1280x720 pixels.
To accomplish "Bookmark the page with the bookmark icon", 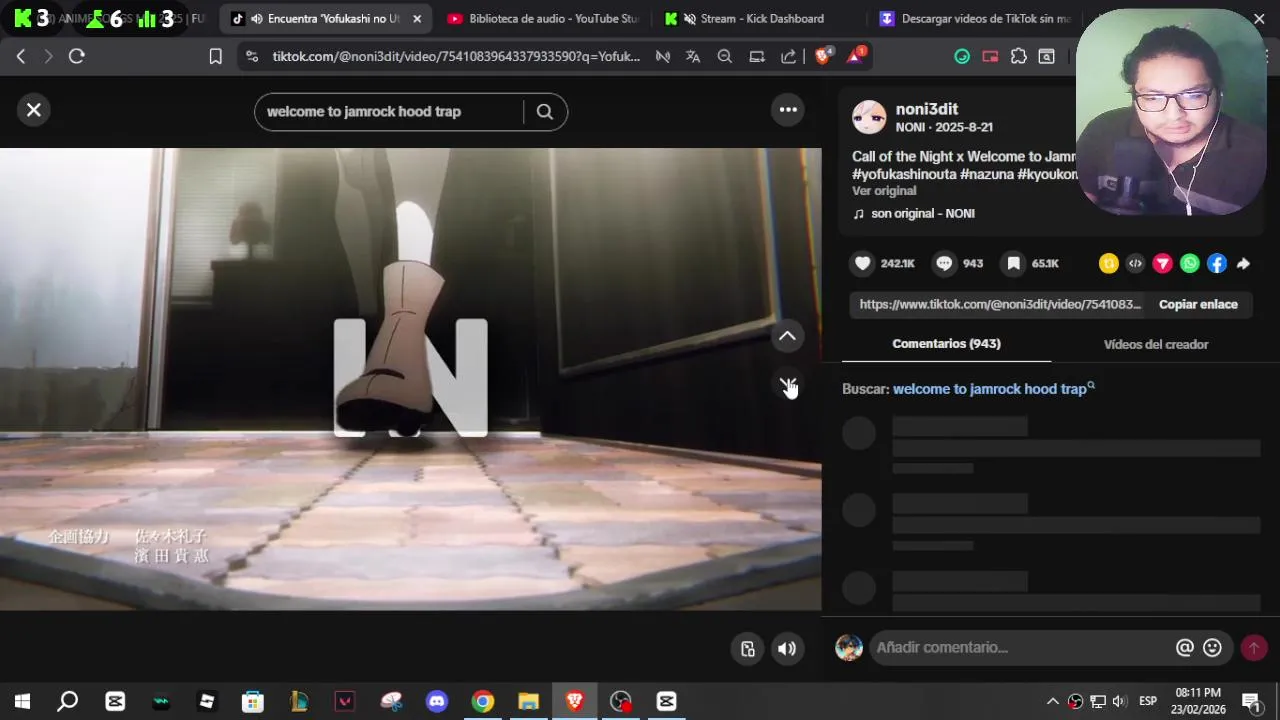I will click(x=215, y=57).
